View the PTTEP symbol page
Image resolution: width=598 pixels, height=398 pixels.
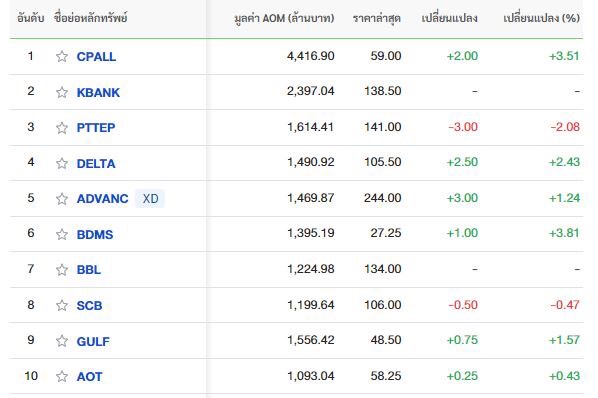coord(96,128)
